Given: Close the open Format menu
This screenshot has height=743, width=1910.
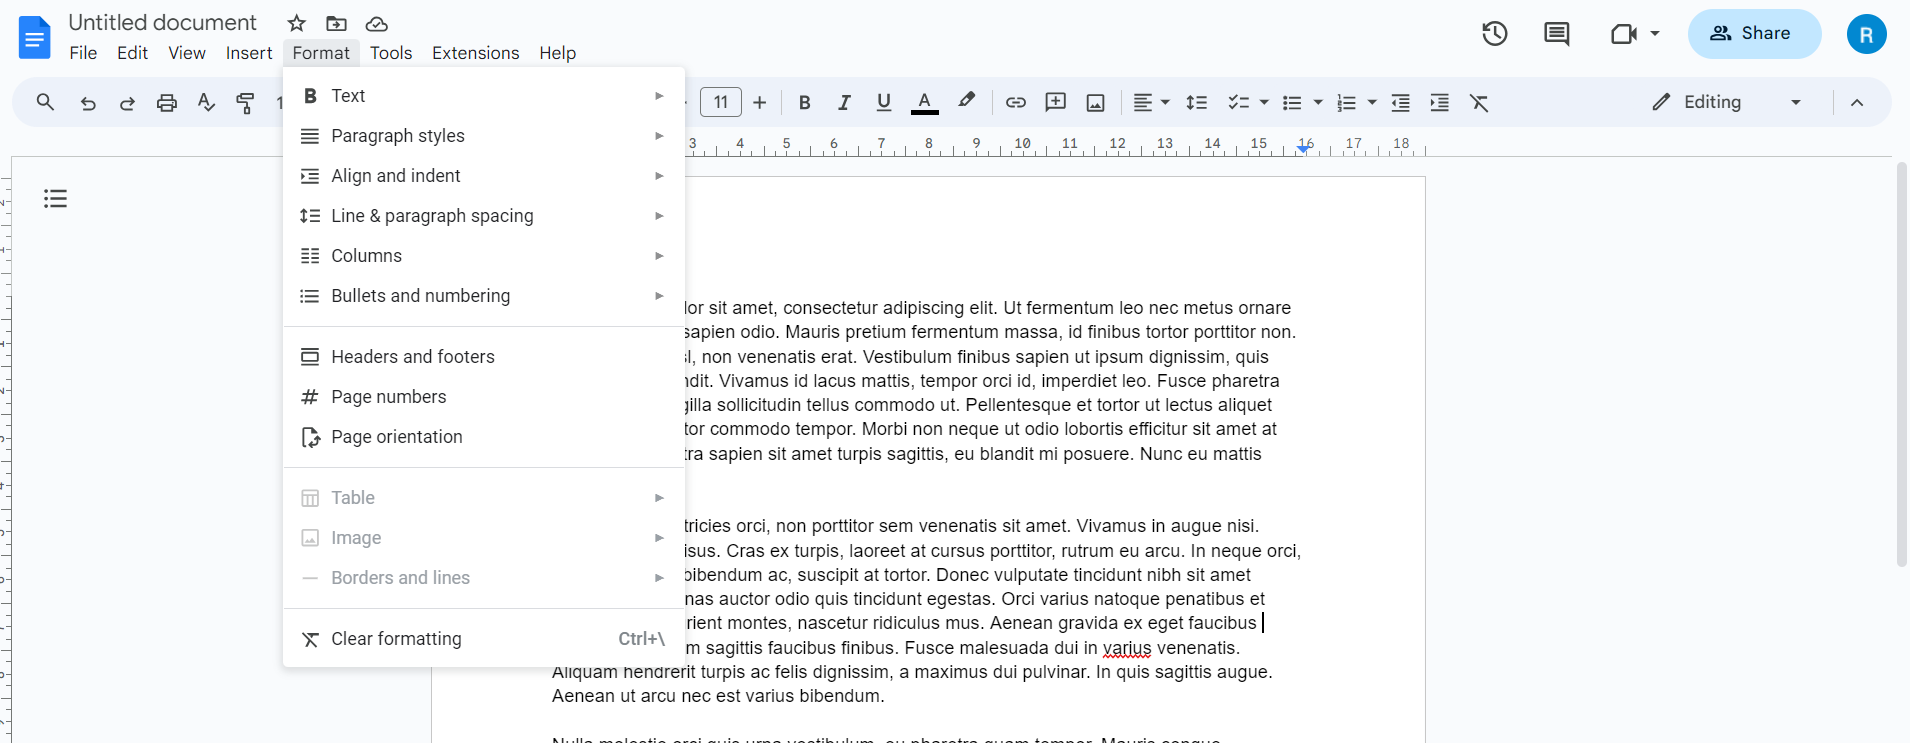Looking at the screenshot, I should pyautogui.click(x=321, y=53).
